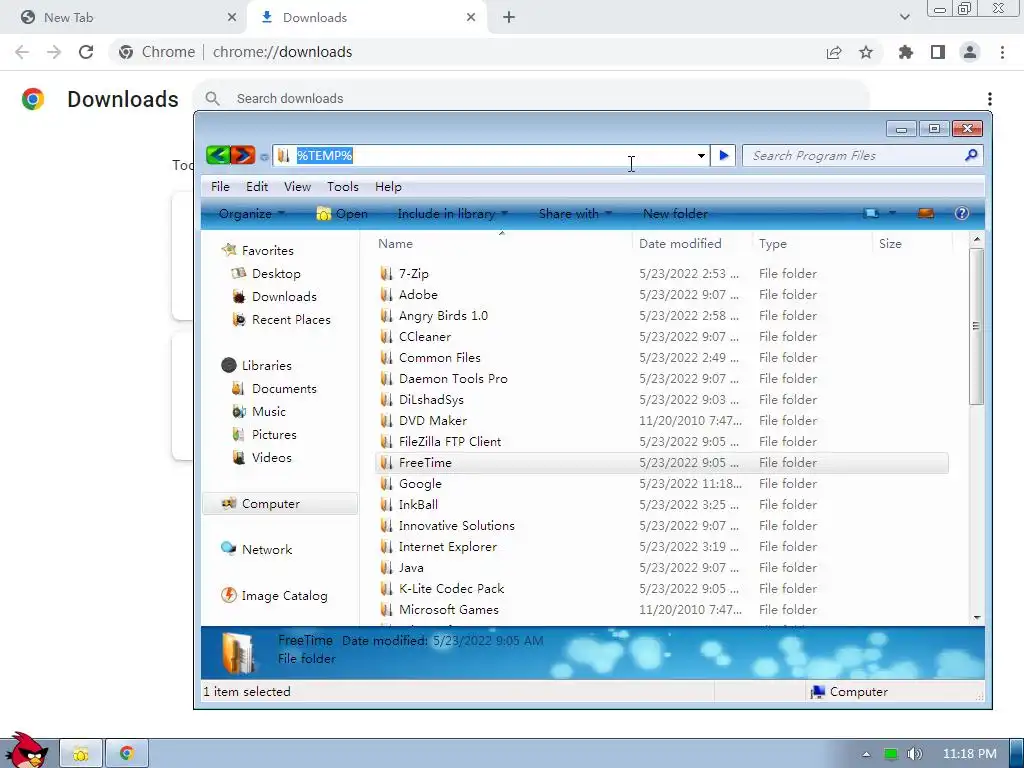1024x768 pixels.
Task: Open the view options dropdown arrow
Action: [892, 213]
